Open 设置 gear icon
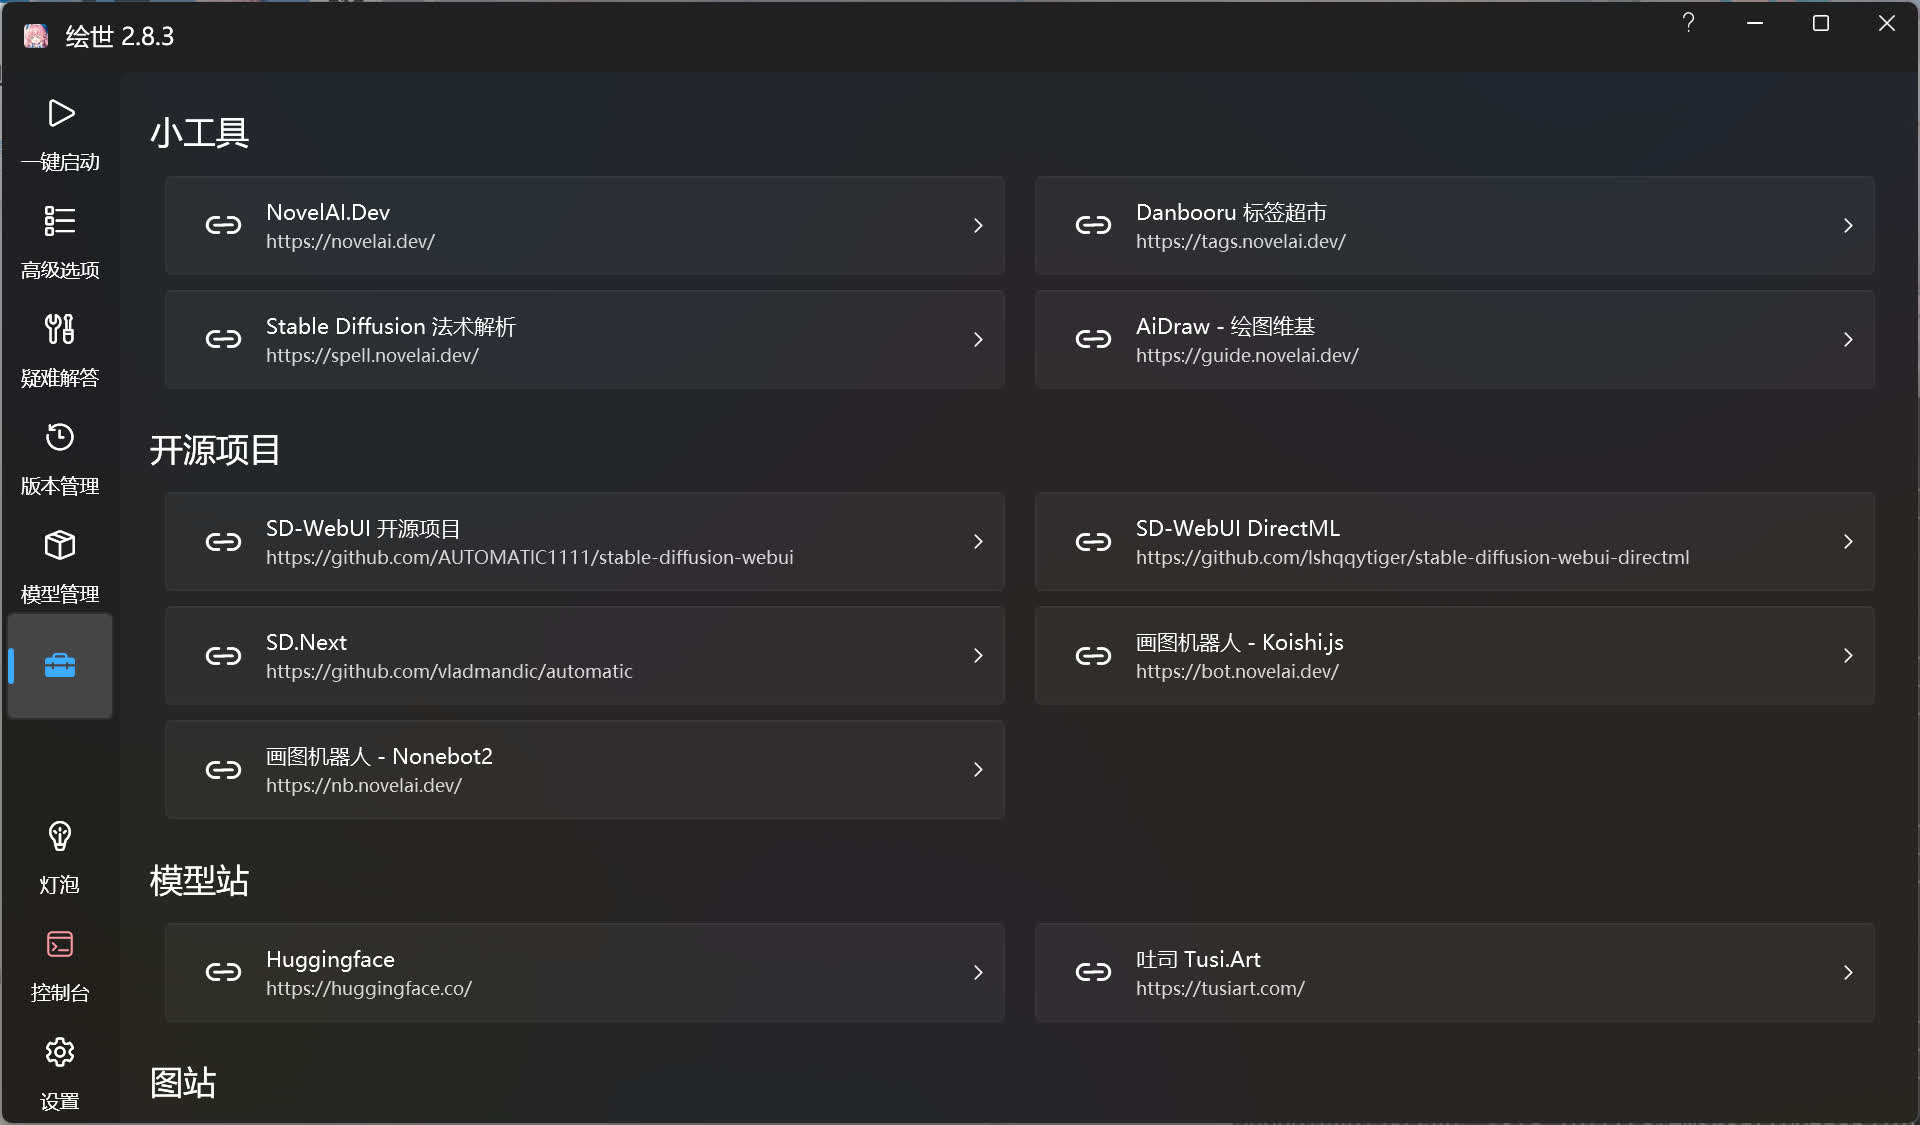The image size is (1920, 1125). pos(60,1052)
